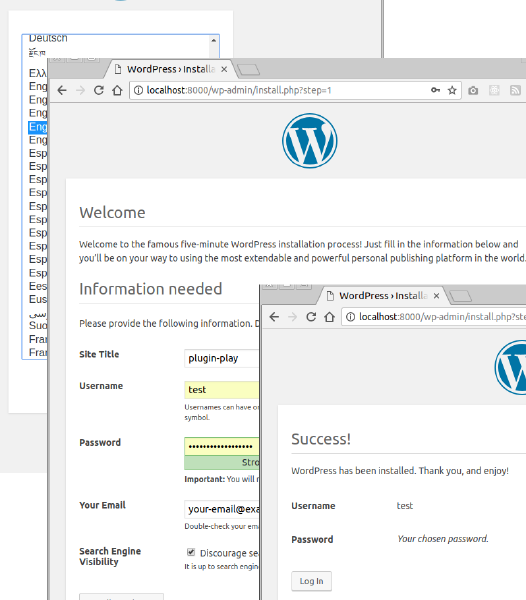
Task: Open the RSS feed extension icon
Action: click(515, 90)
